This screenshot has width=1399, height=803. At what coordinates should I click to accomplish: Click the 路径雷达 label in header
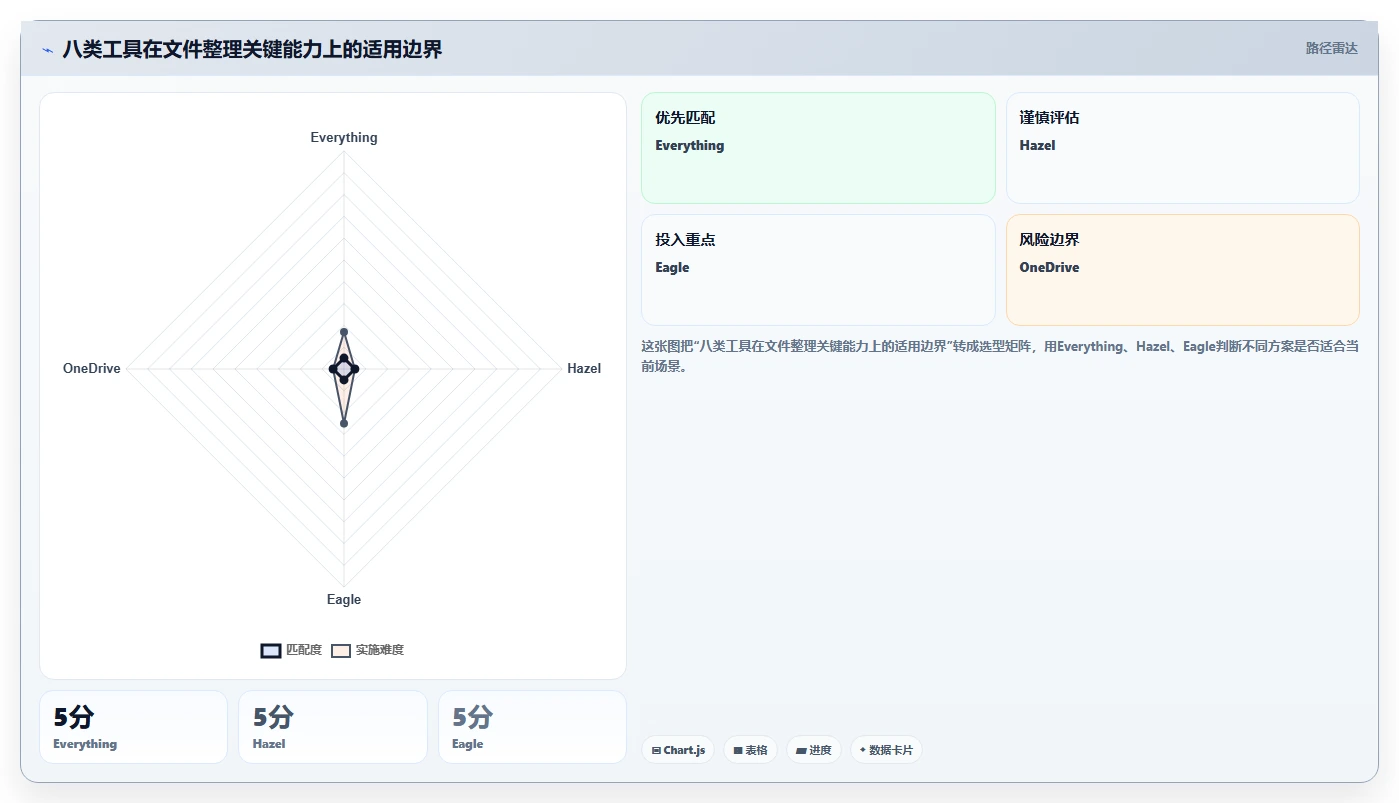pos(1331,48)
